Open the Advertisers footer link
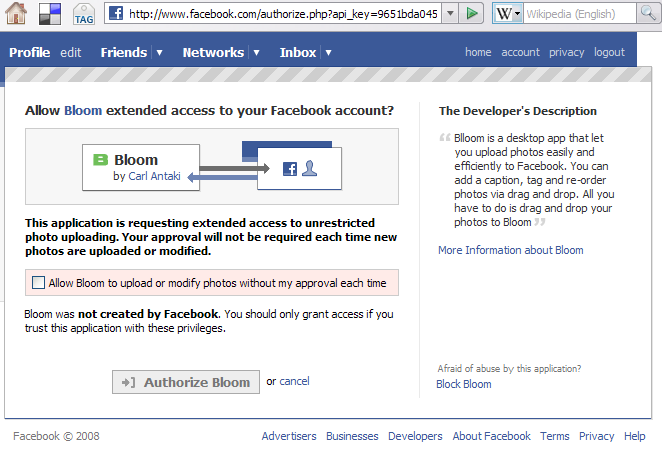The image size is (662, 460). pyautogui.click(x=289, y=436)
